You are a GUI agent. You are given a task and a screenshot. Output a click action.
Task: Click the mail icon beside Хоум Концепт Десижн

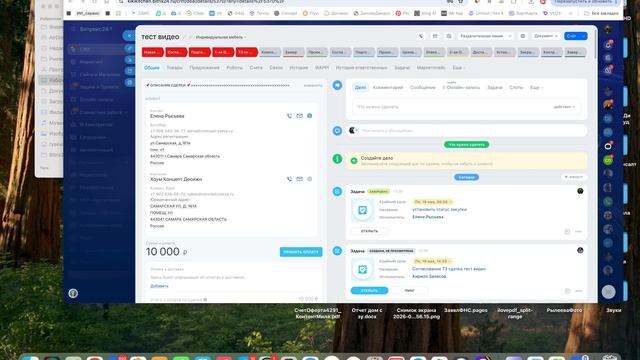click(x=300, y=179)
